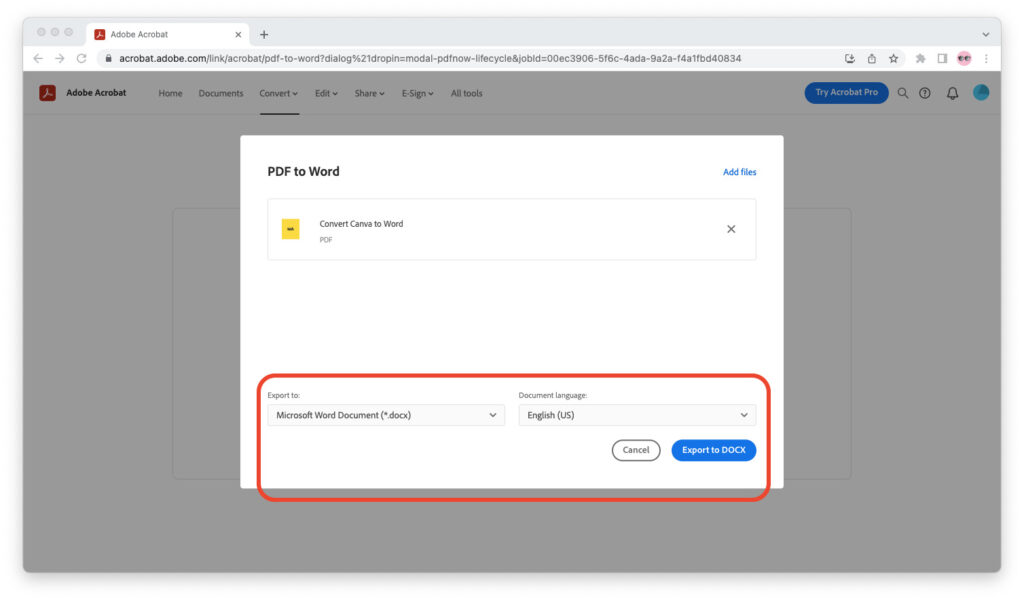
Task: Reload the page with refresh icon
Action: (x=82, y=58)
